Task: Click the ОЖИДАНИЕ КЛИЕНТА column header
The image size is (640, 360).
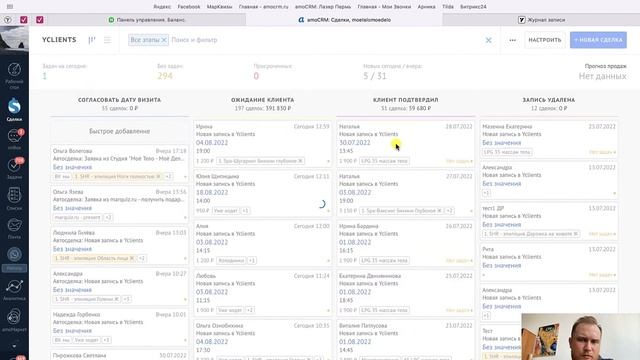Action: tap(262, 100)
